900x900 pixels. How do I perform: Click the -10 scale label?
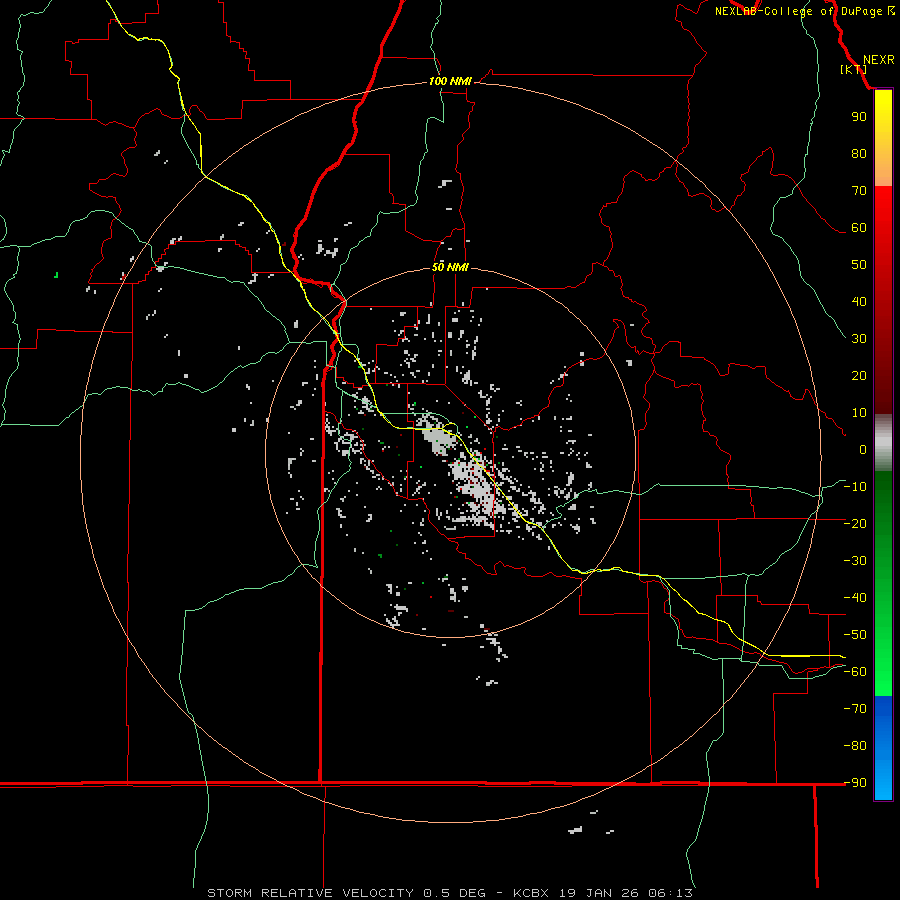pyautogui.click(x=855, y=487)
